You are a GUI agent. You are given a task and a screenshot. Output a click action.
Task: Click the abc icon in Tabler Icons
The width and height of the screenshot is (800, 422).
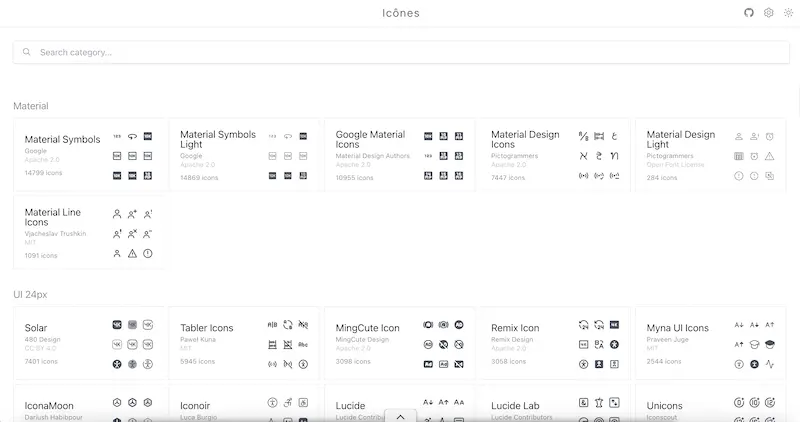coord(303,344)
